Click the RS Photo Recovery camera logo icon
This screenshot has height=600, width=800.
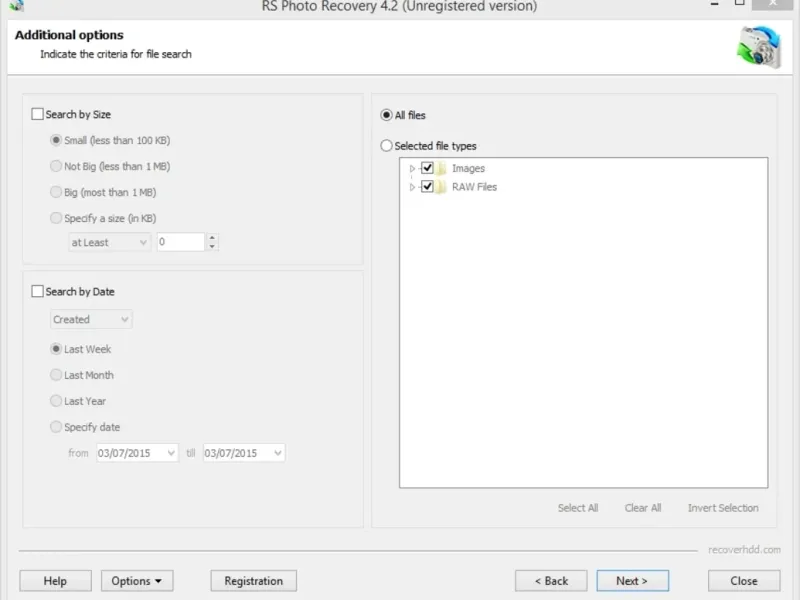(x=759, y=45)
